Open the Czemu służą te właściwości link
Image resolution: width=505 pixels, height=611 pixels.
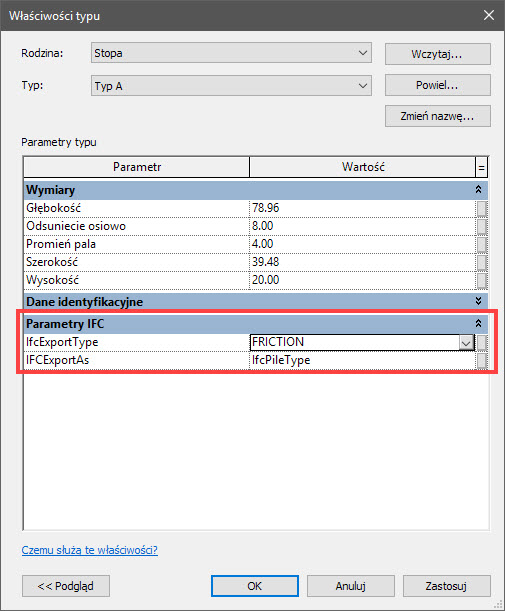tap(90, 550)
